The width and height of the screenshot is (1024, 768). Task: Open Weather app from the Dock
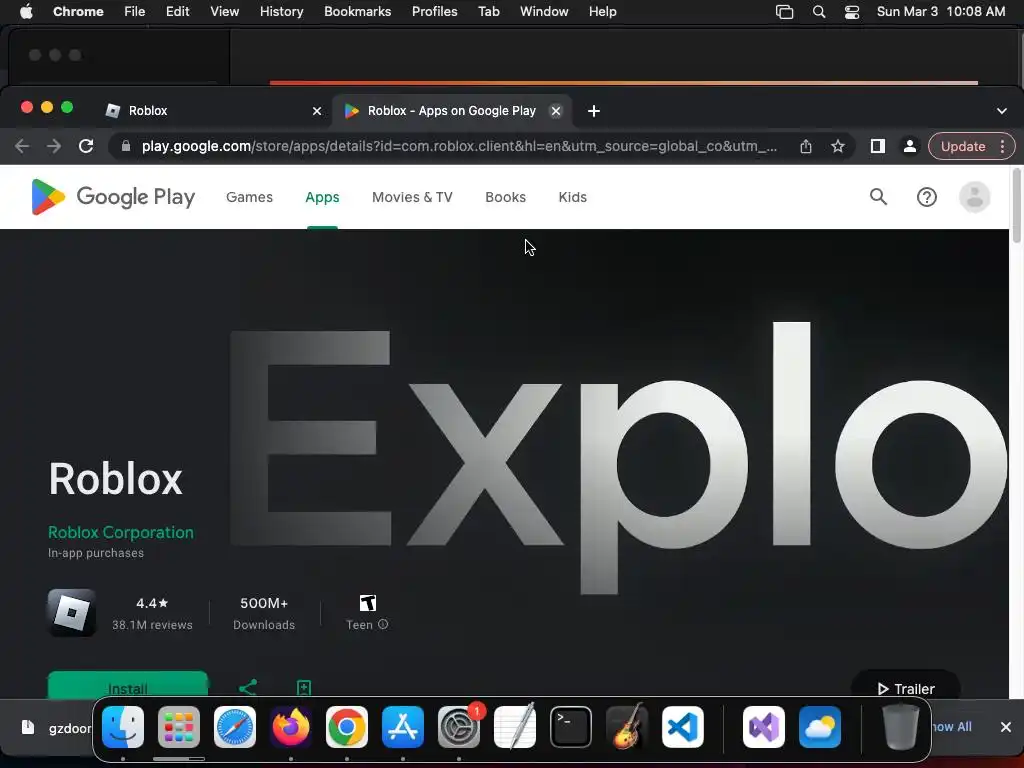point(820,727)
